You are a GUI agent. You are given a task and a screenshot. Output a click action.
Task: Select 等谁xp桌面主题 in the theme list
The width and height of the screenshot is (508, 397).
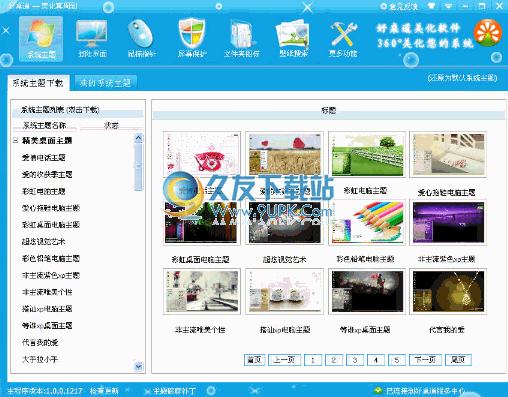click(x=47, y=326)
